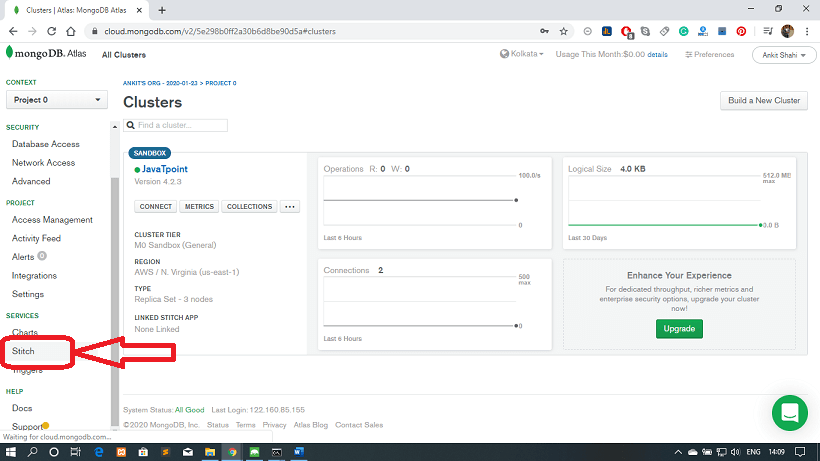Image resolution: width=820 pixels, height=461 pixels.
Task: Click the browser address bar URL
Action: (220, 31)
